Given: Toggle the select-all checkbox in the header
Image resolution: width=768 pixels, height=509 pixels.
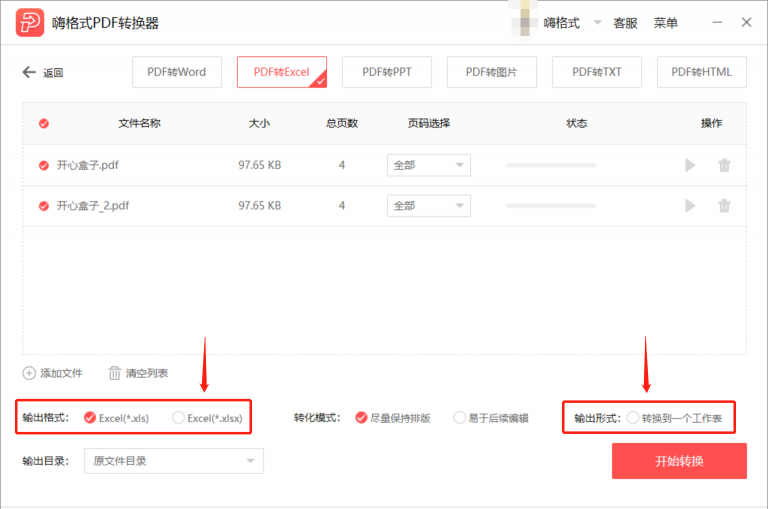Looking at the screenshot, I should [44, 123].
